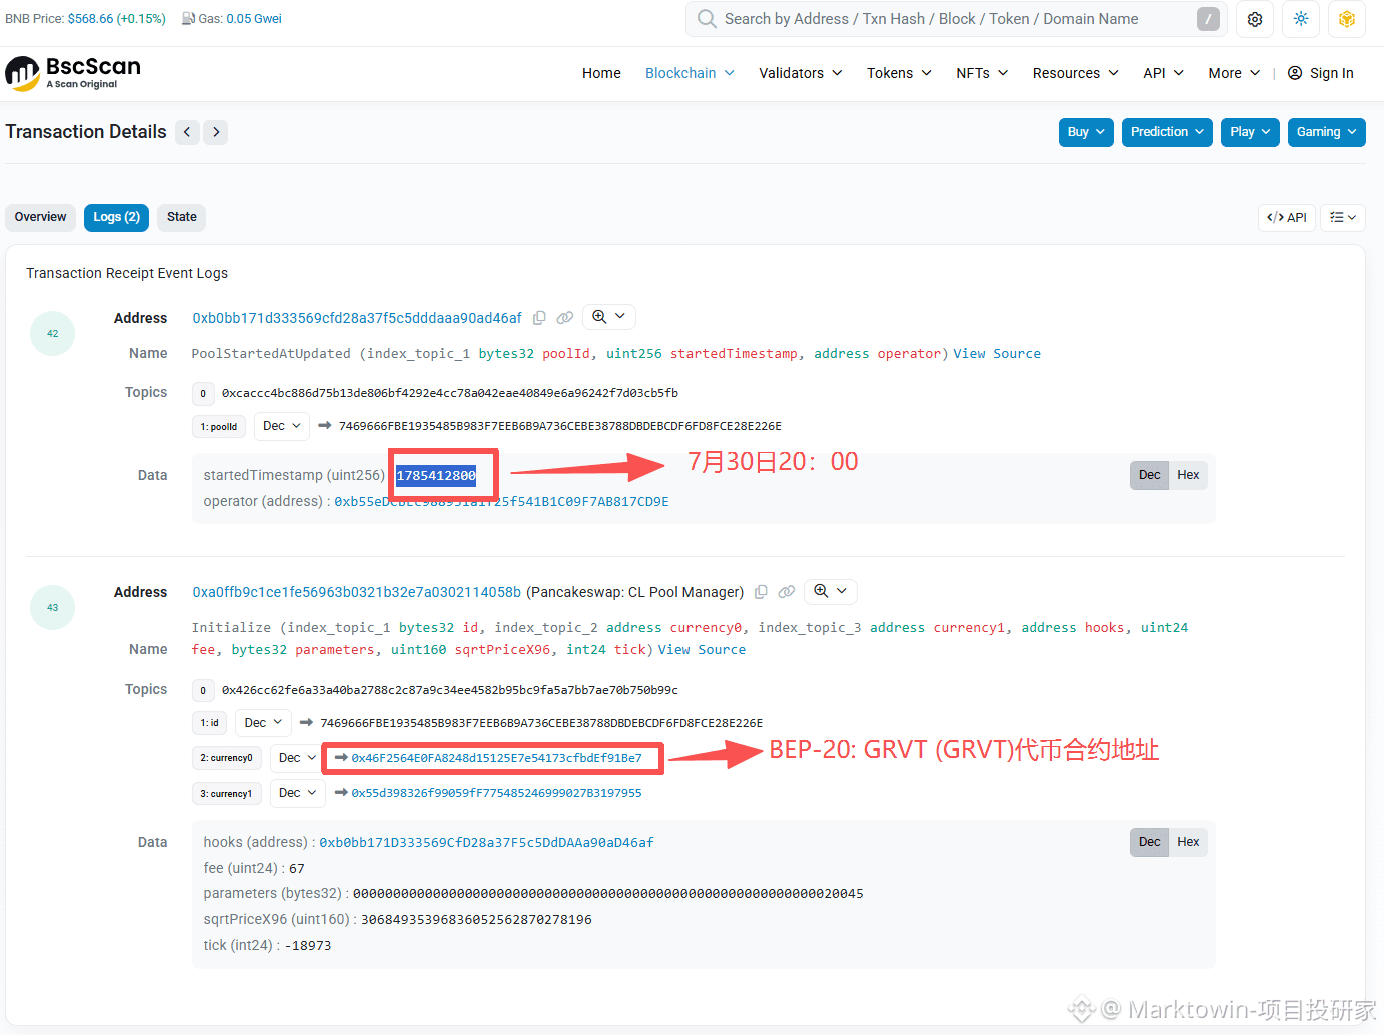The height and width of the screenshot is (1035, 1384).
Task: Click the API code button
Action: [1287, 217]
